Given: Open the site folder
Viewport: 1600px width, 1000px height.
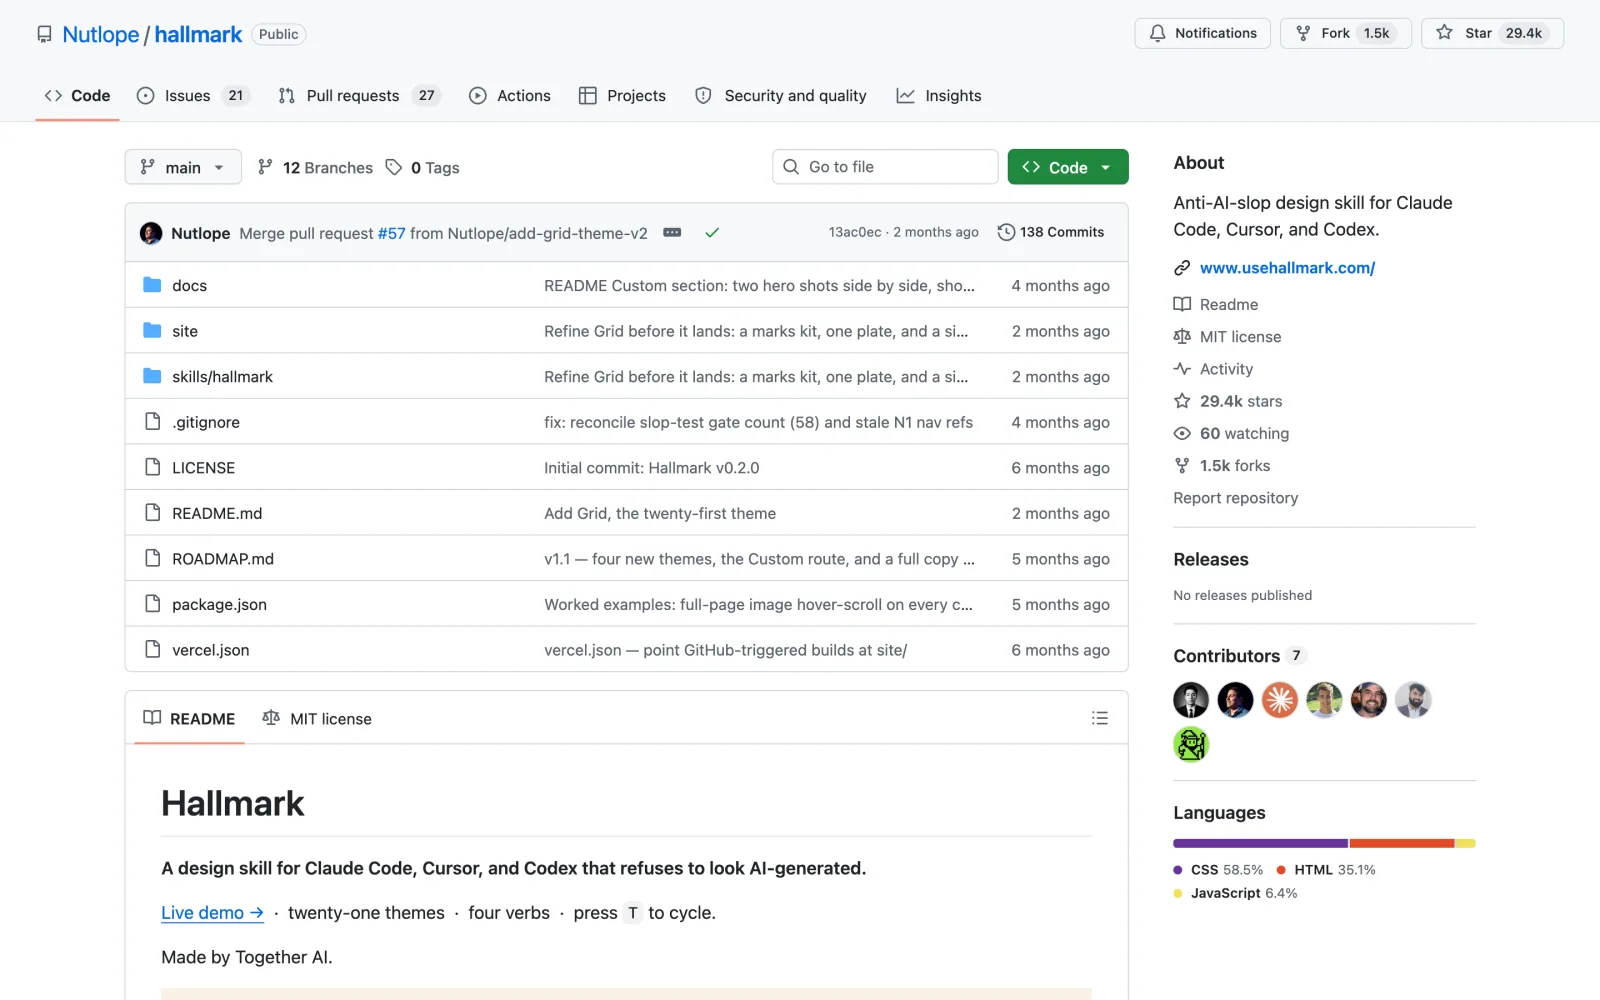Looking at the screenshot, I should click(185, 331).
